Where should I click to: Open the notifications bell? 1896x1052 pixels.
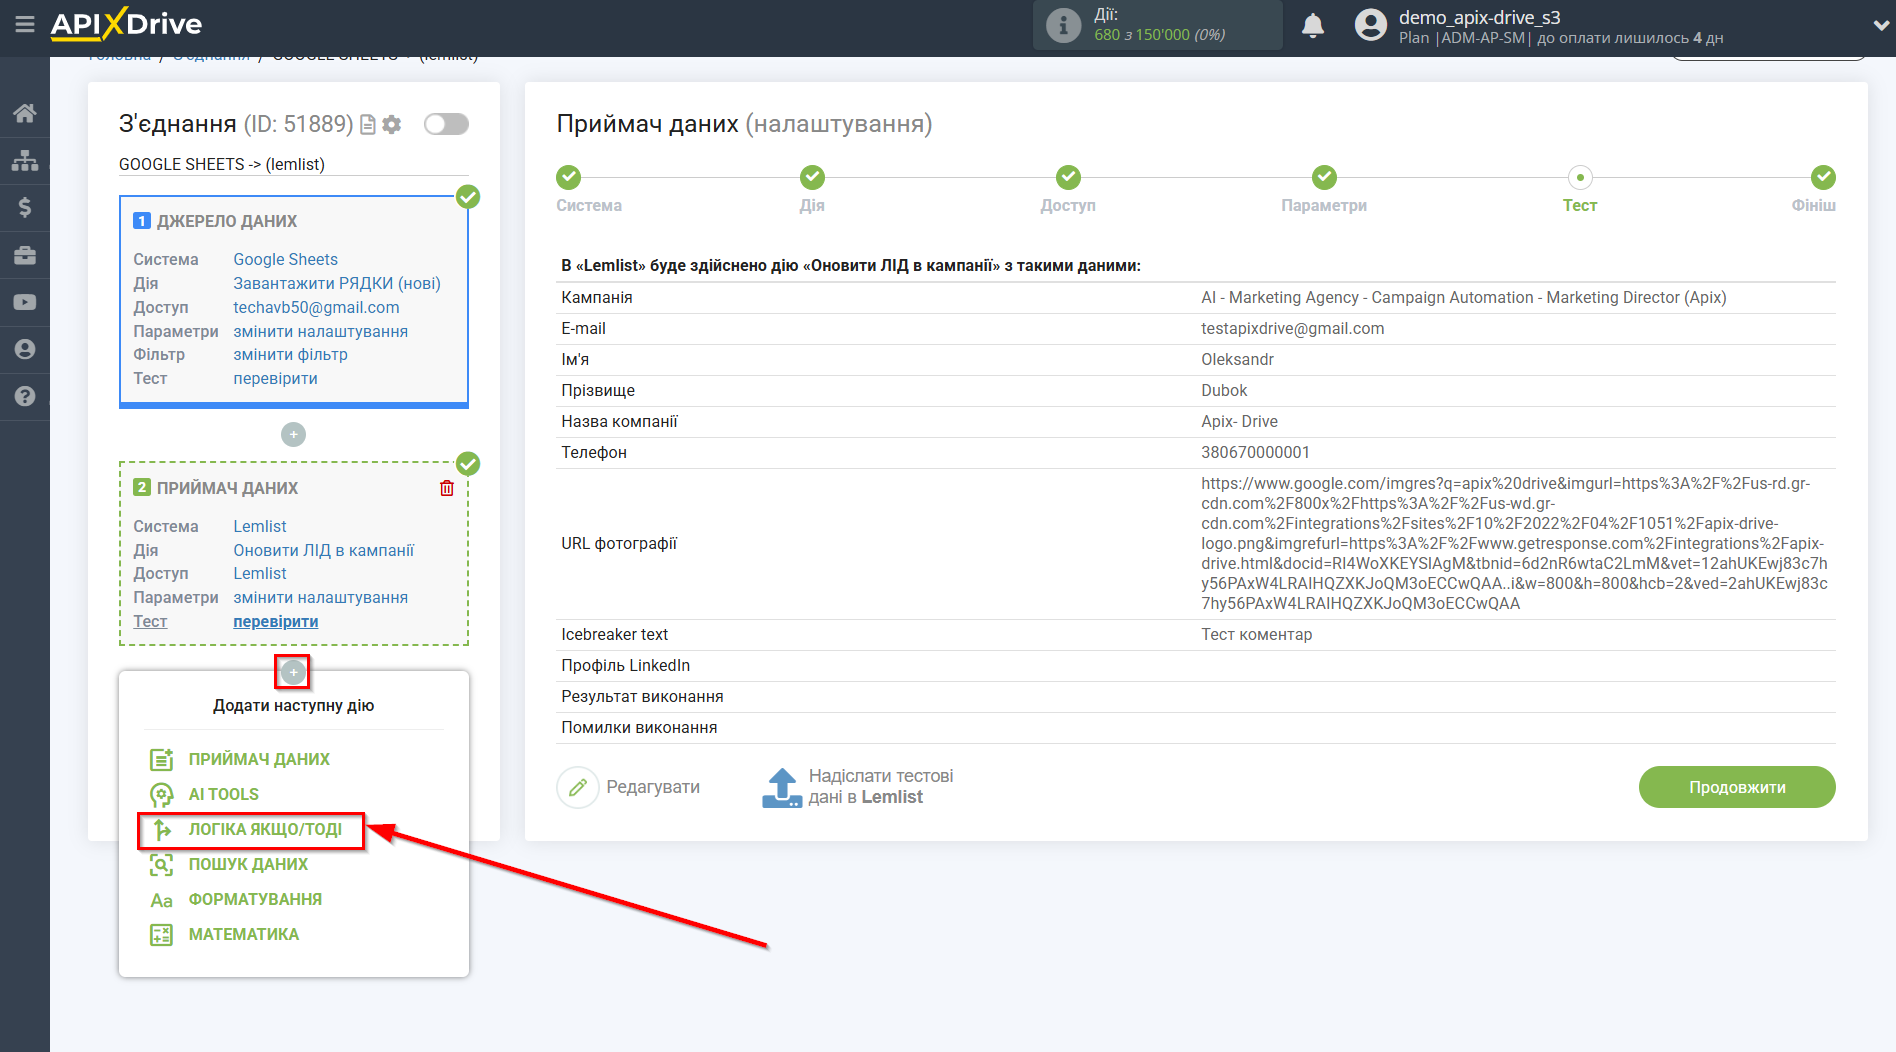click(x=1313, y=25)
